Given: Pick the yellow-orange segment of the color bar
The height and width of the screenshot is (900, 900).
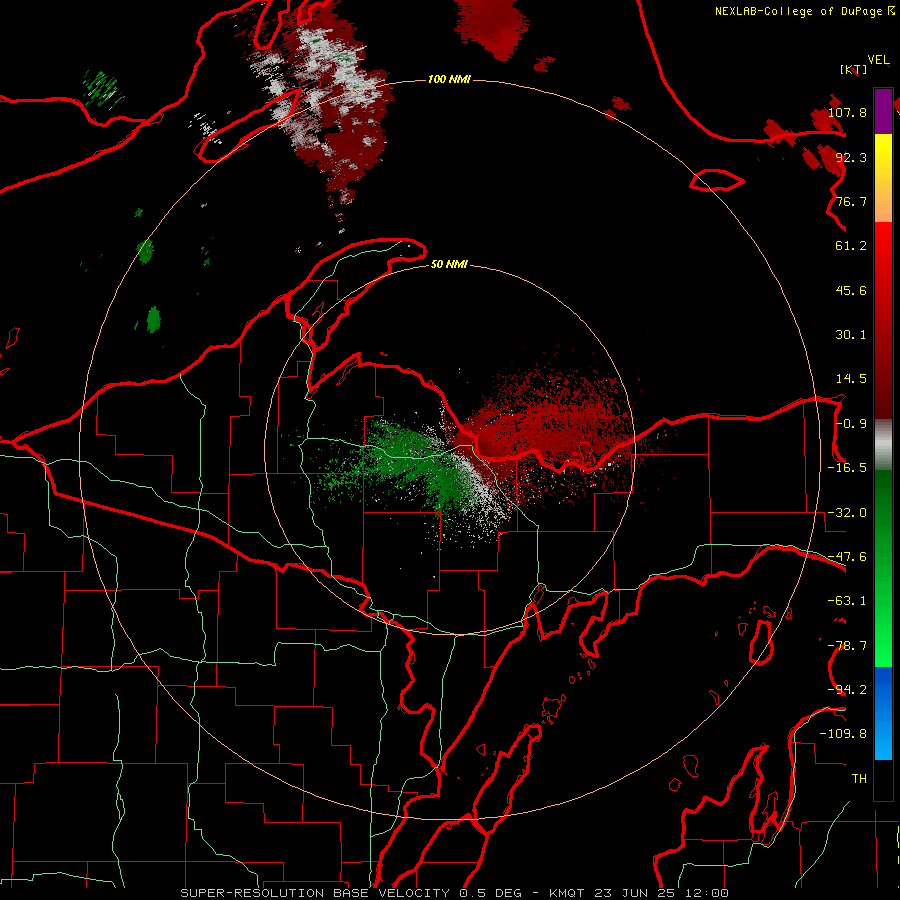Looking at the screenshot, I should click(883, 178).
